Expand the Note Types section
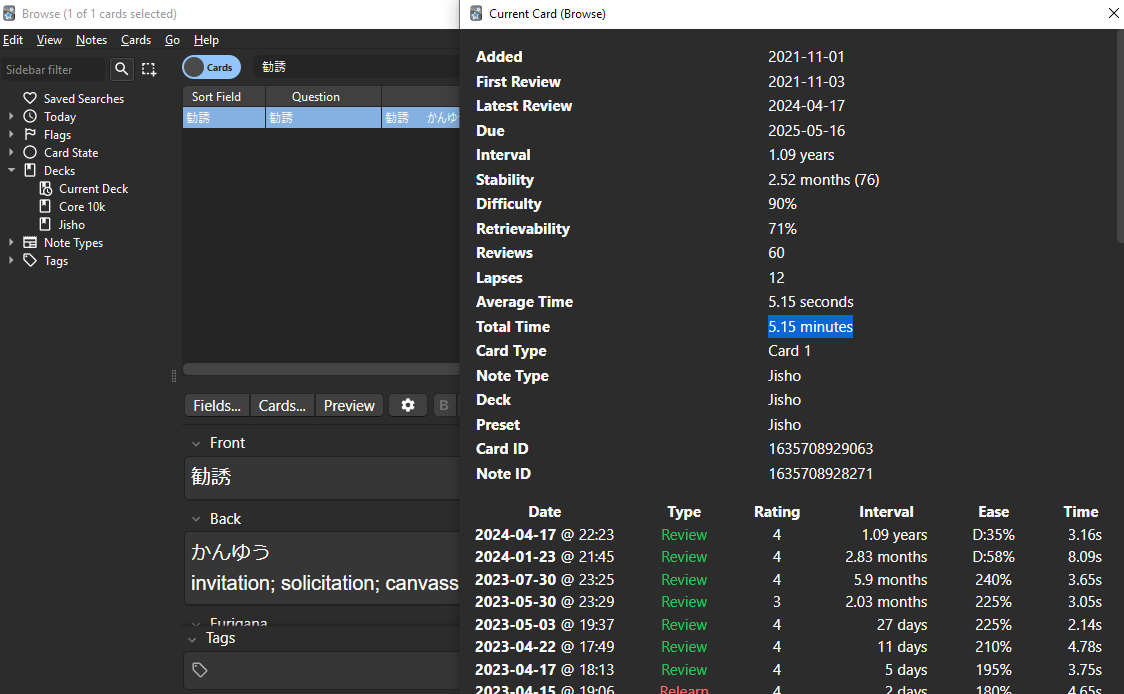This screenshot has height=694, width=1124. (11, 242)
